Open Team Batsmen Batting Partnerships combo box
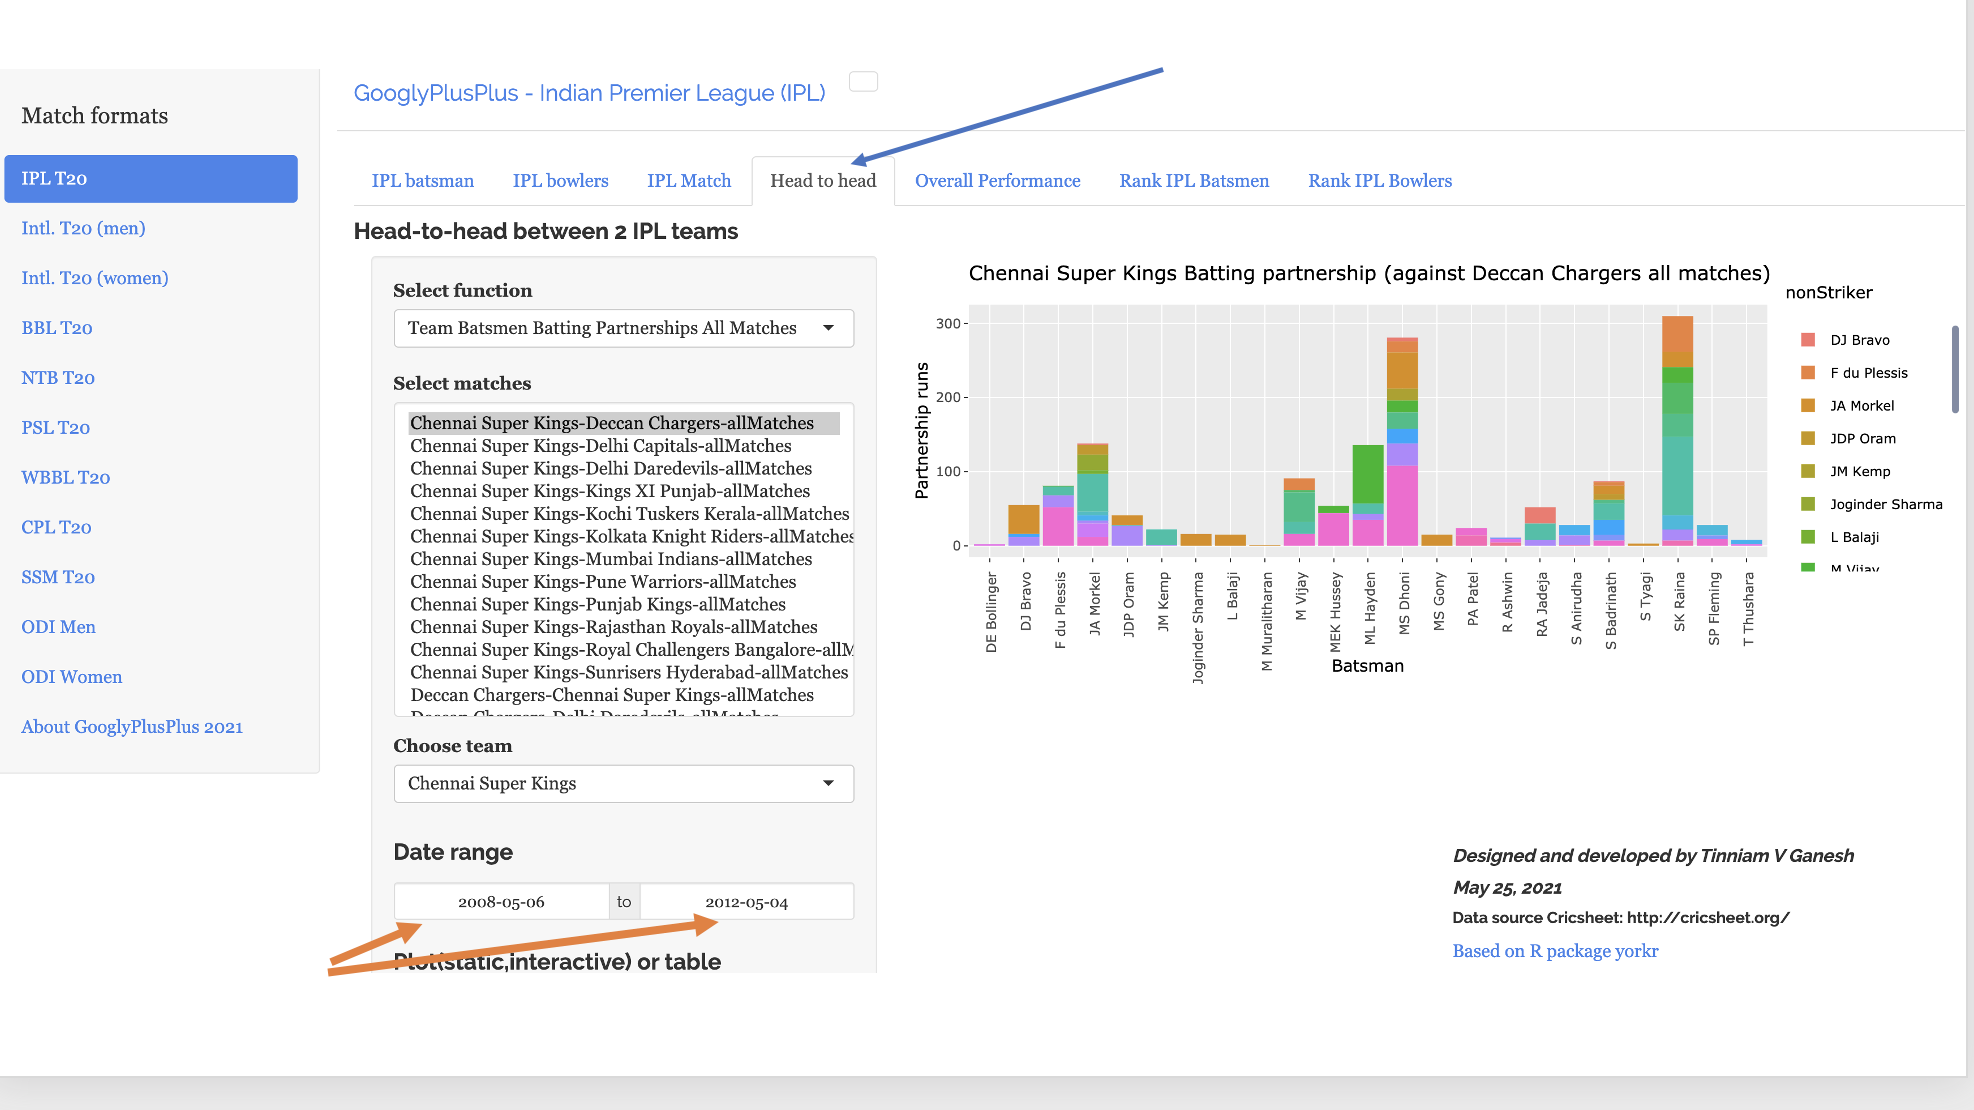The height and width of the screenshot is (1110, 1974). pos(602,328)
